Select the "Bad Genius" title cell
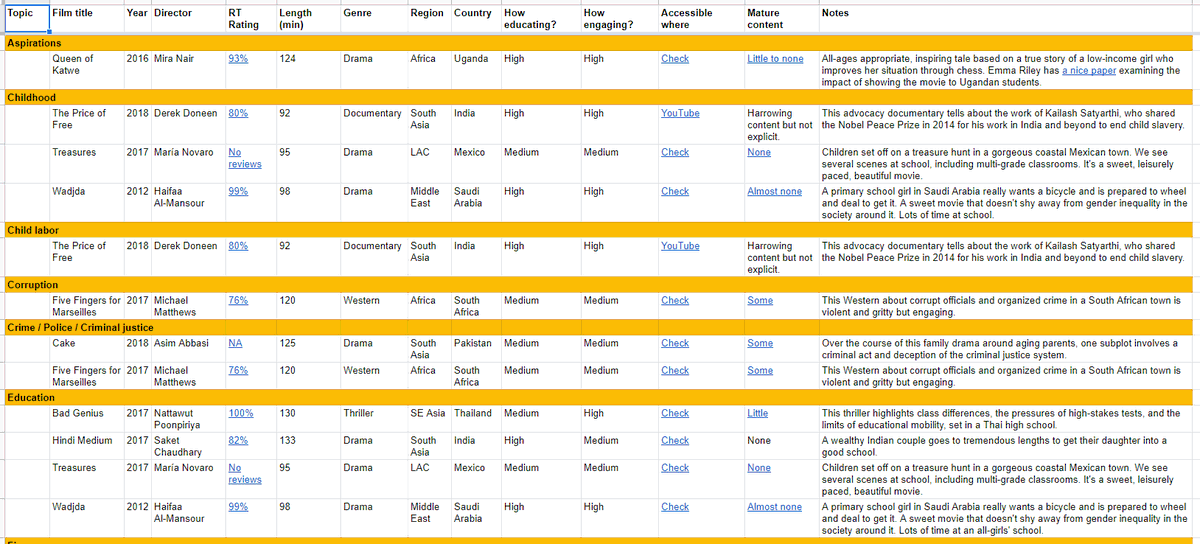 (x=86, y=419)
